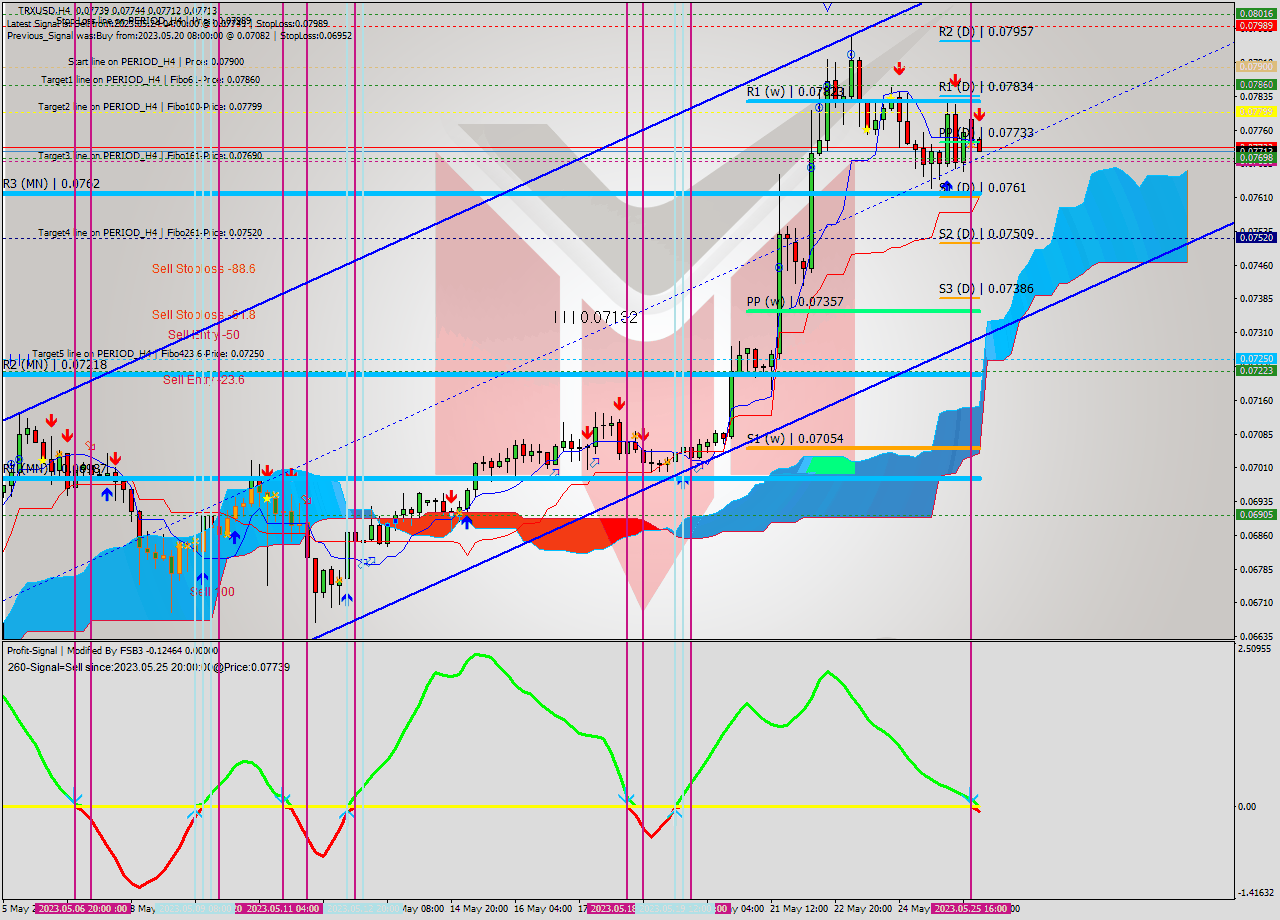Screen dimensions: 1280x920
Task: Click the green 0.08016 price tag
Action: tap(1256, 14)
